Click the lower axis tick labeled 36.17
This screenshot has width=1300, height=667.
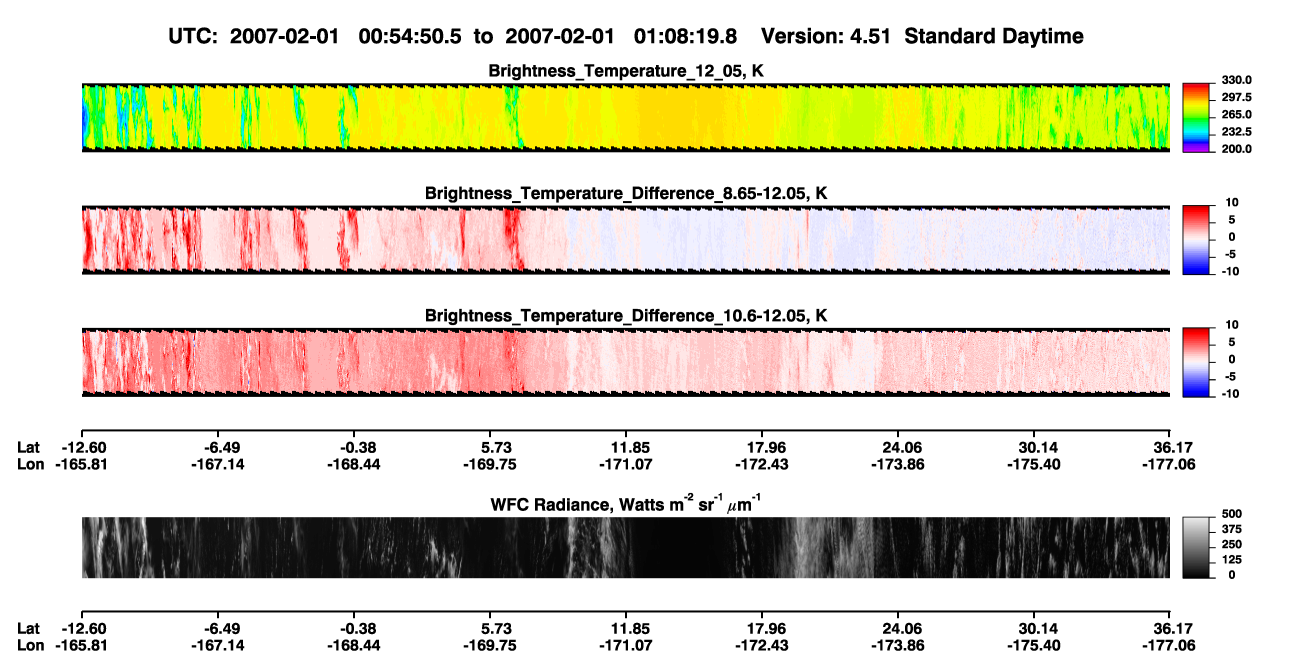(1170, 628)
